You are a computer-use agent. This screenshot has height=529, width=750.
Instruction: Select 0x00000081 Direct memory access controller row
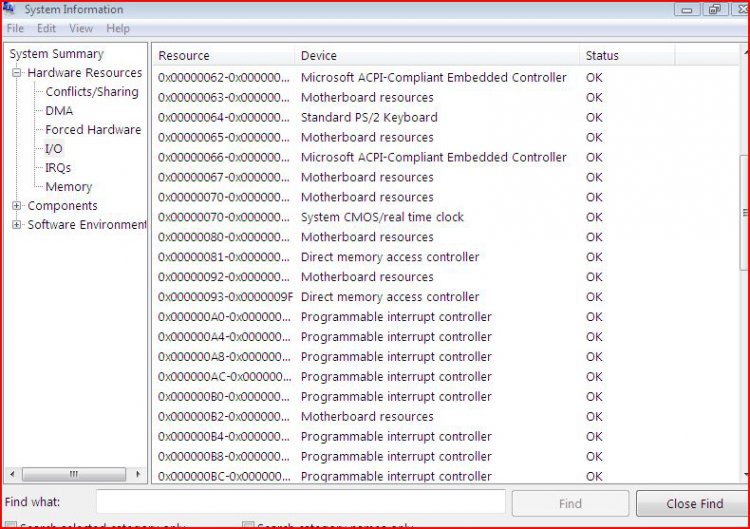point(380,257)
